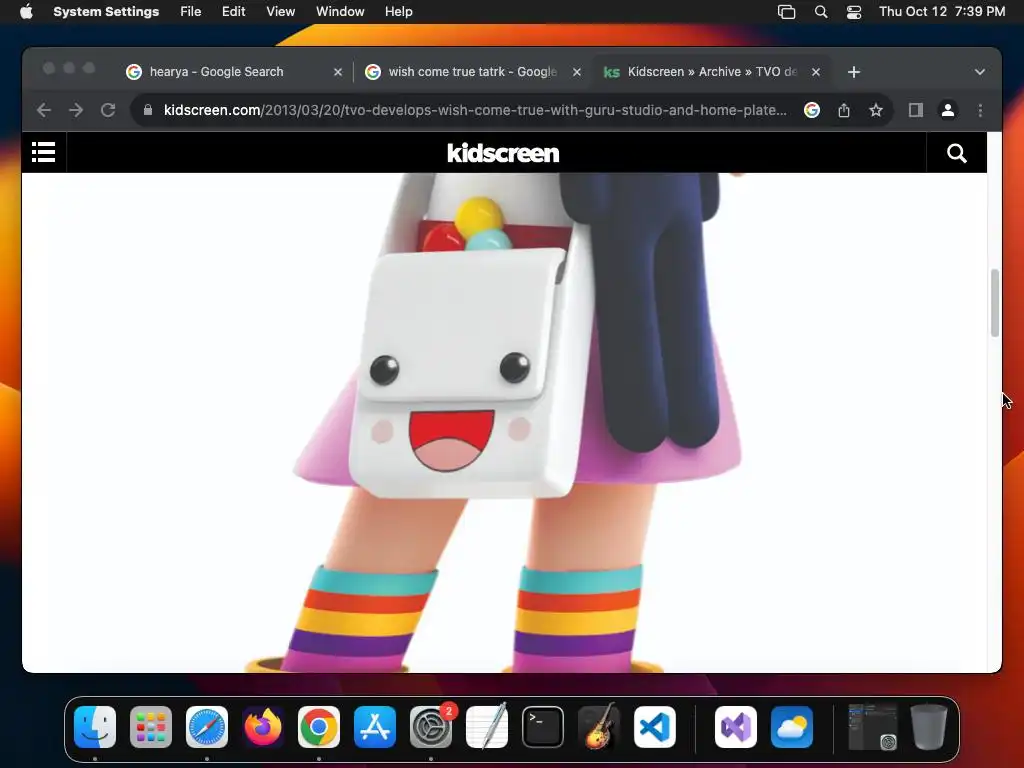
Task: Share this page with the share icon
Action: click(844, 110)
